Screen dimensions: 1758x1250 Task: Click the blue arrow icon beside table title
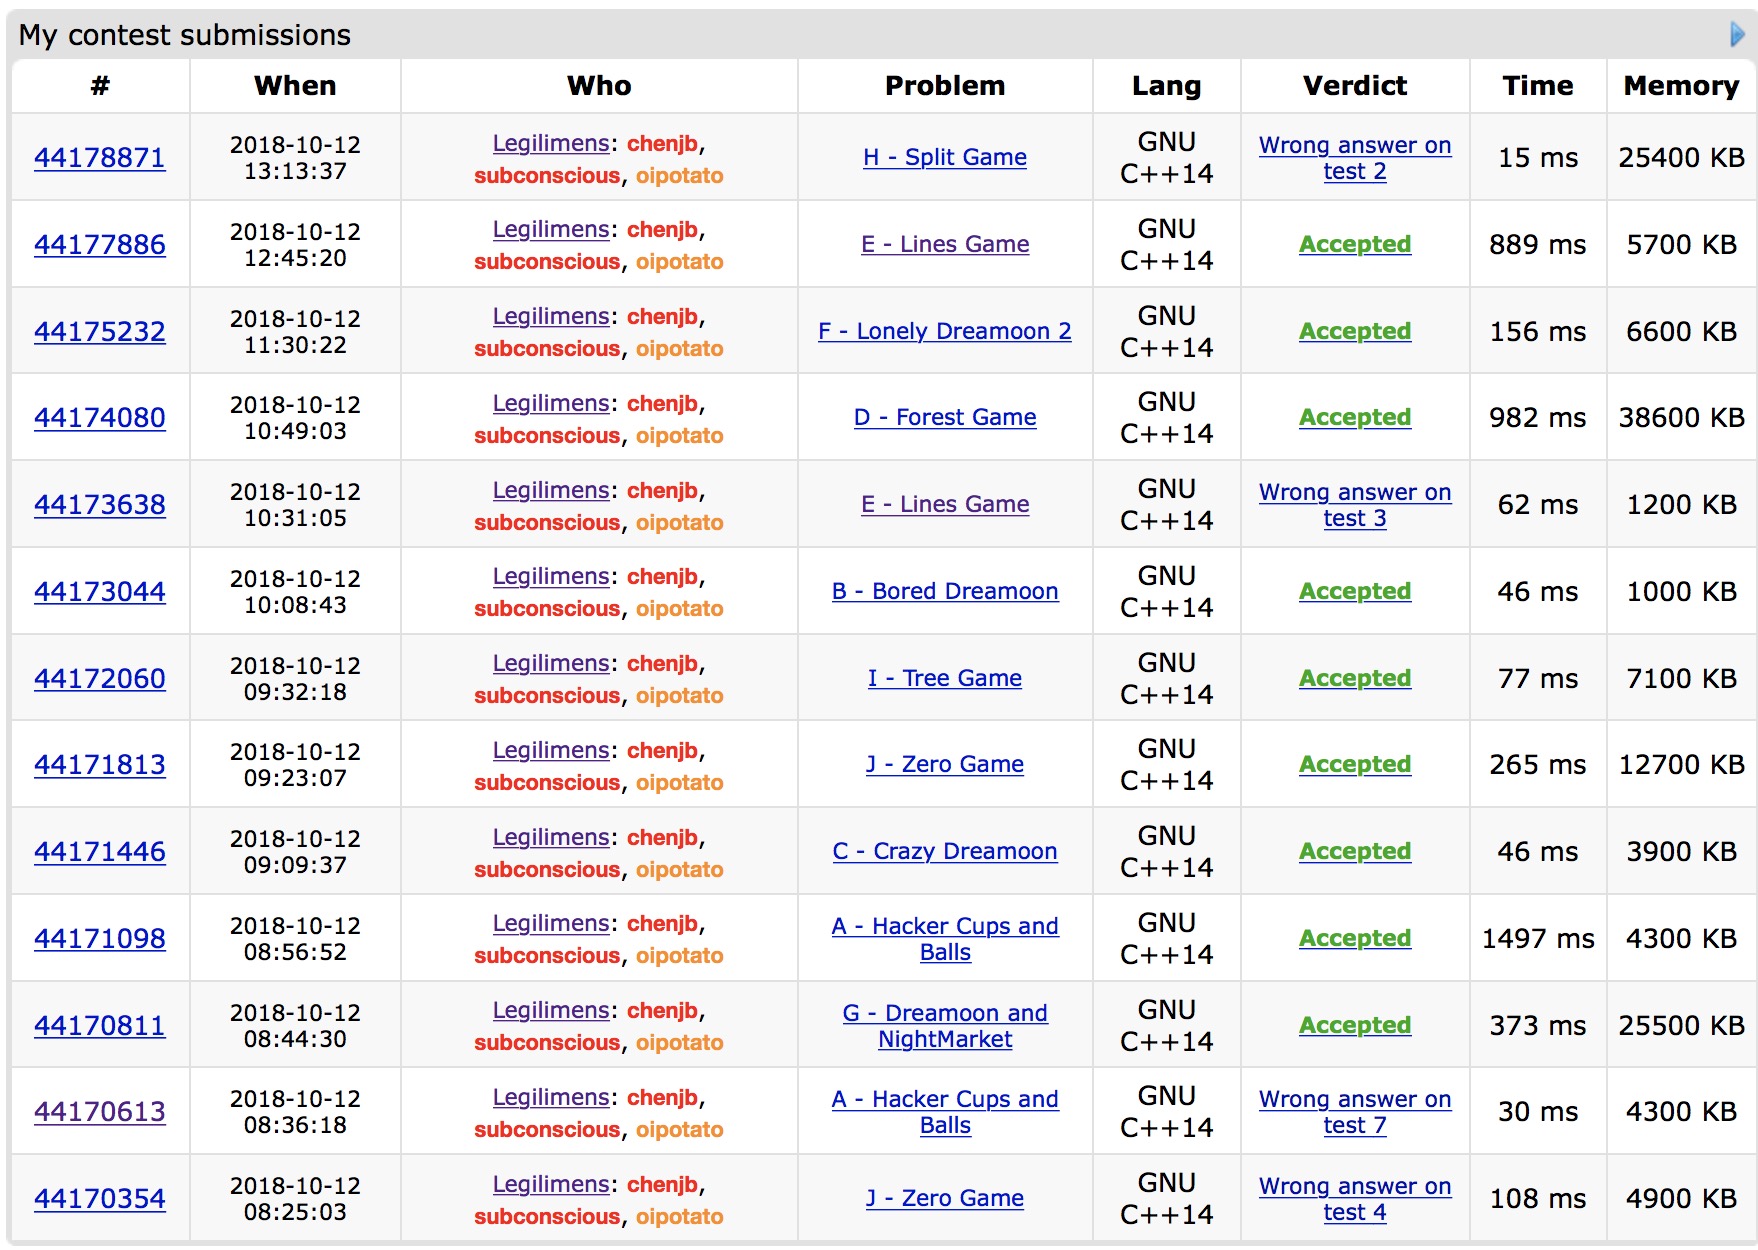coord(1737,35)
